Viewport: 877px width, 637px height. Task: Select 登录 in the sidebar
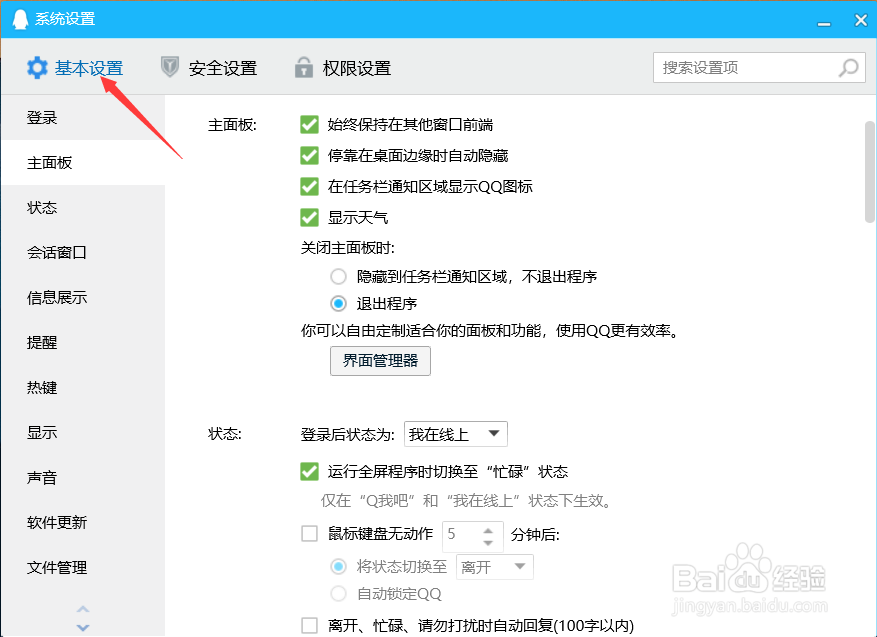83,117
